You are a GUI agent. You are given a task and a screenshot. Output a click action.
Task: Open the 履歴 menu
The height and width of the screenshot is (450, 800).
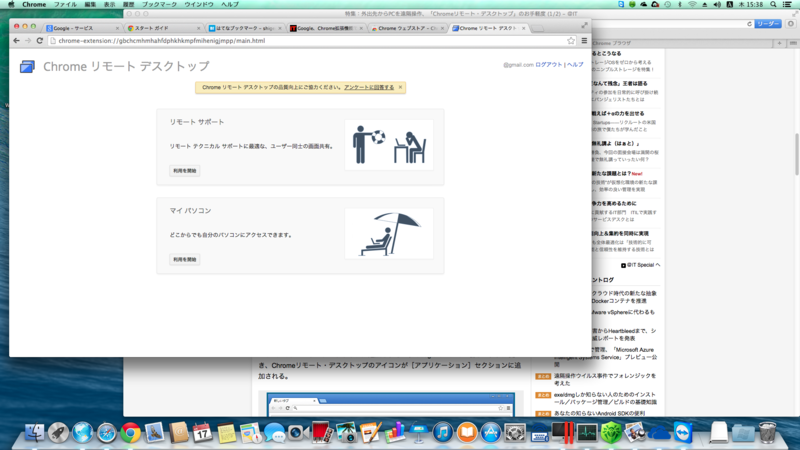(x=129, y=4)
